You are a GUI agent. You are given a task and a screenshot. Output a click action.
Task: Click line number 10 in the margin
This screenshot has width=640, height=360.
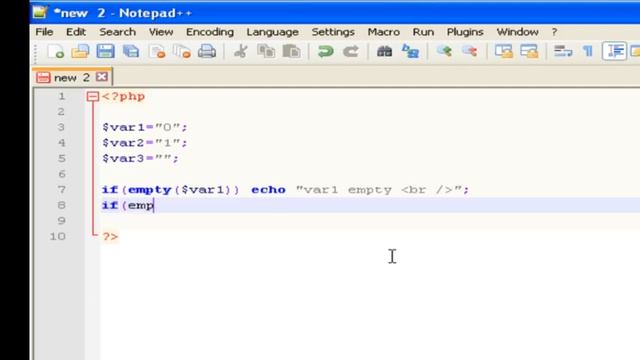(x=58, y=236)
